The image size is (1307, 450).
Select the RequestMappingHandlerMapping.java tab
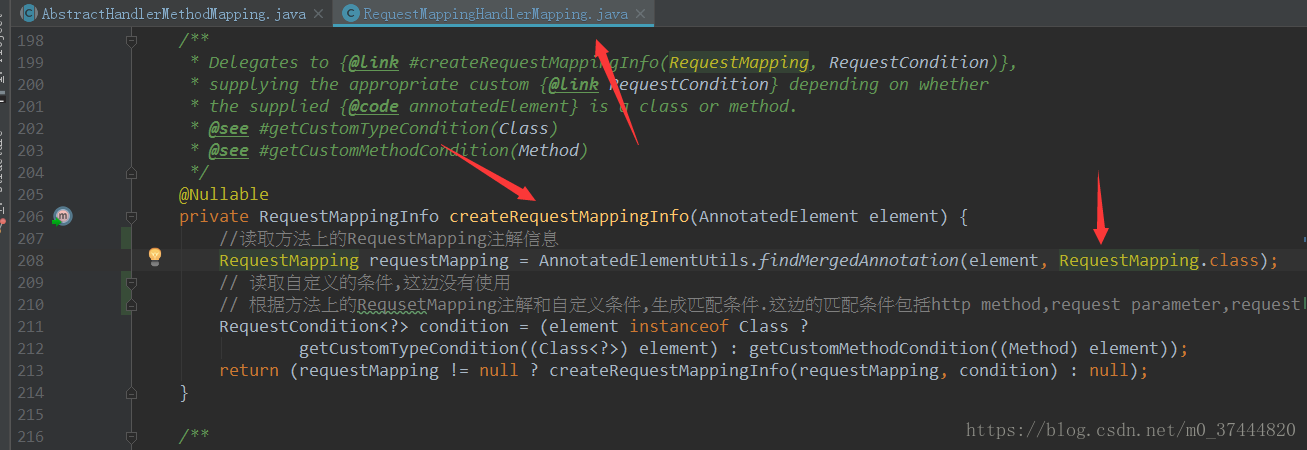tap(495, 14)
